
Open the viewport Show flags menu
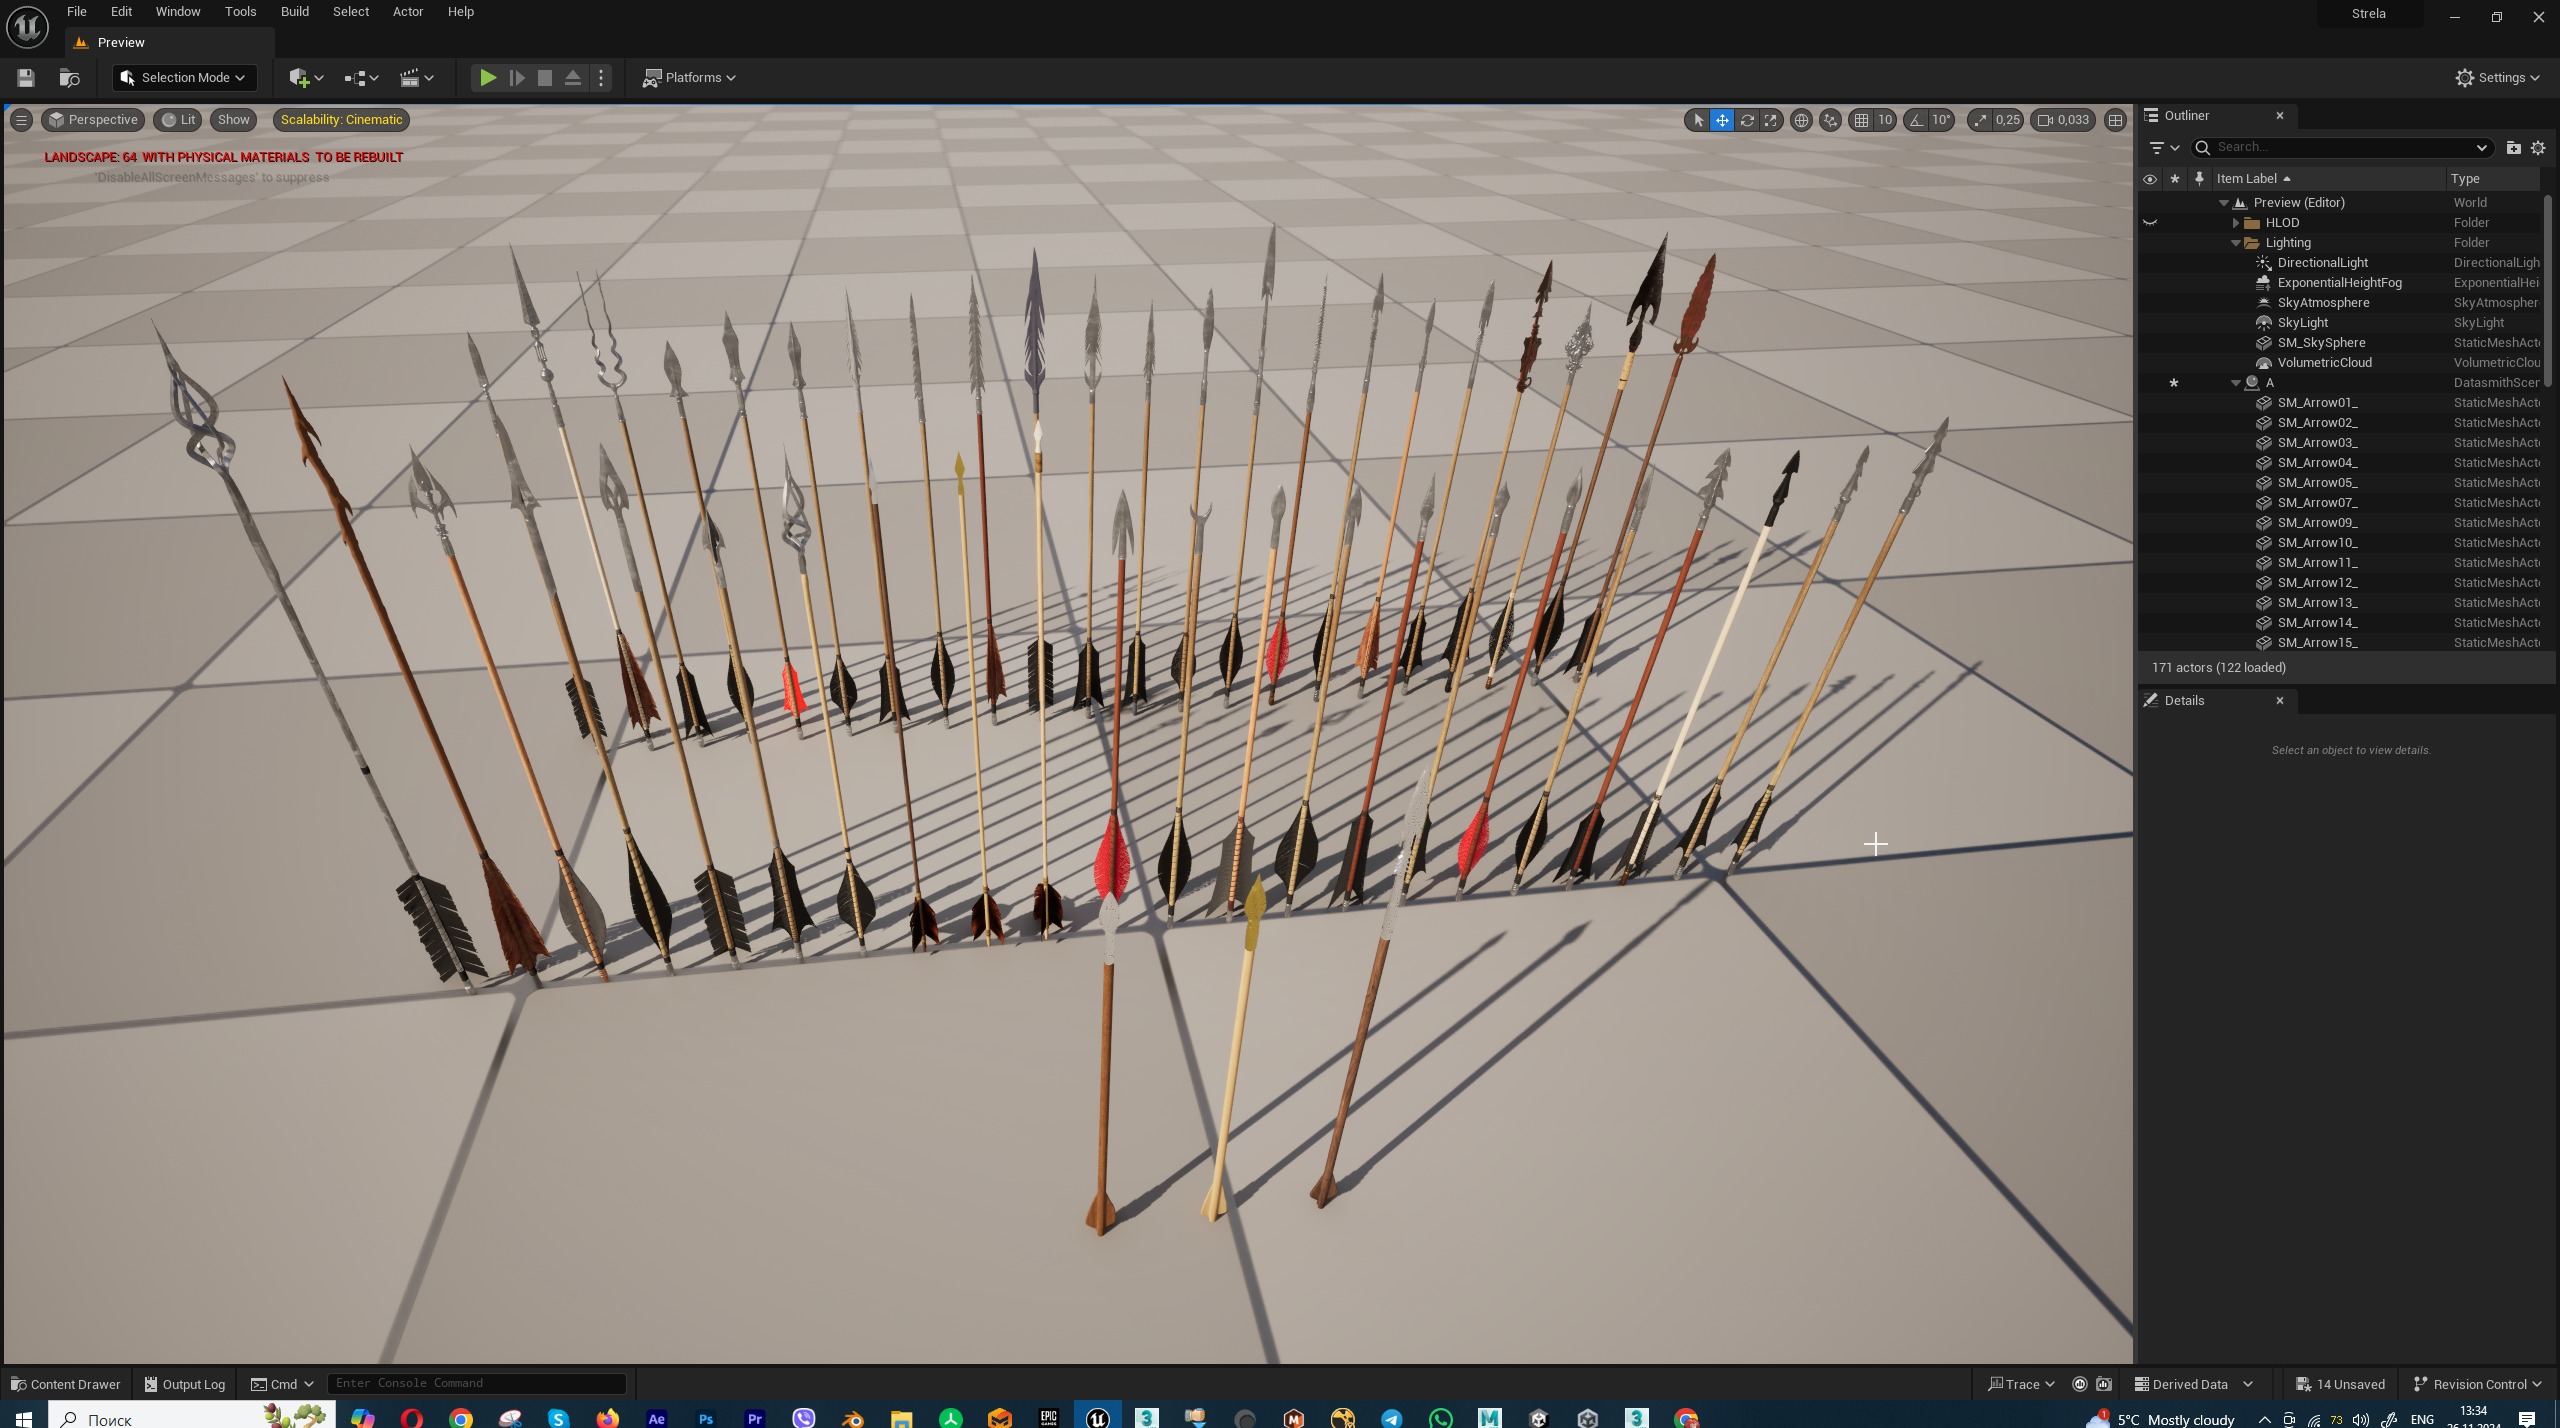coord(233,120)
